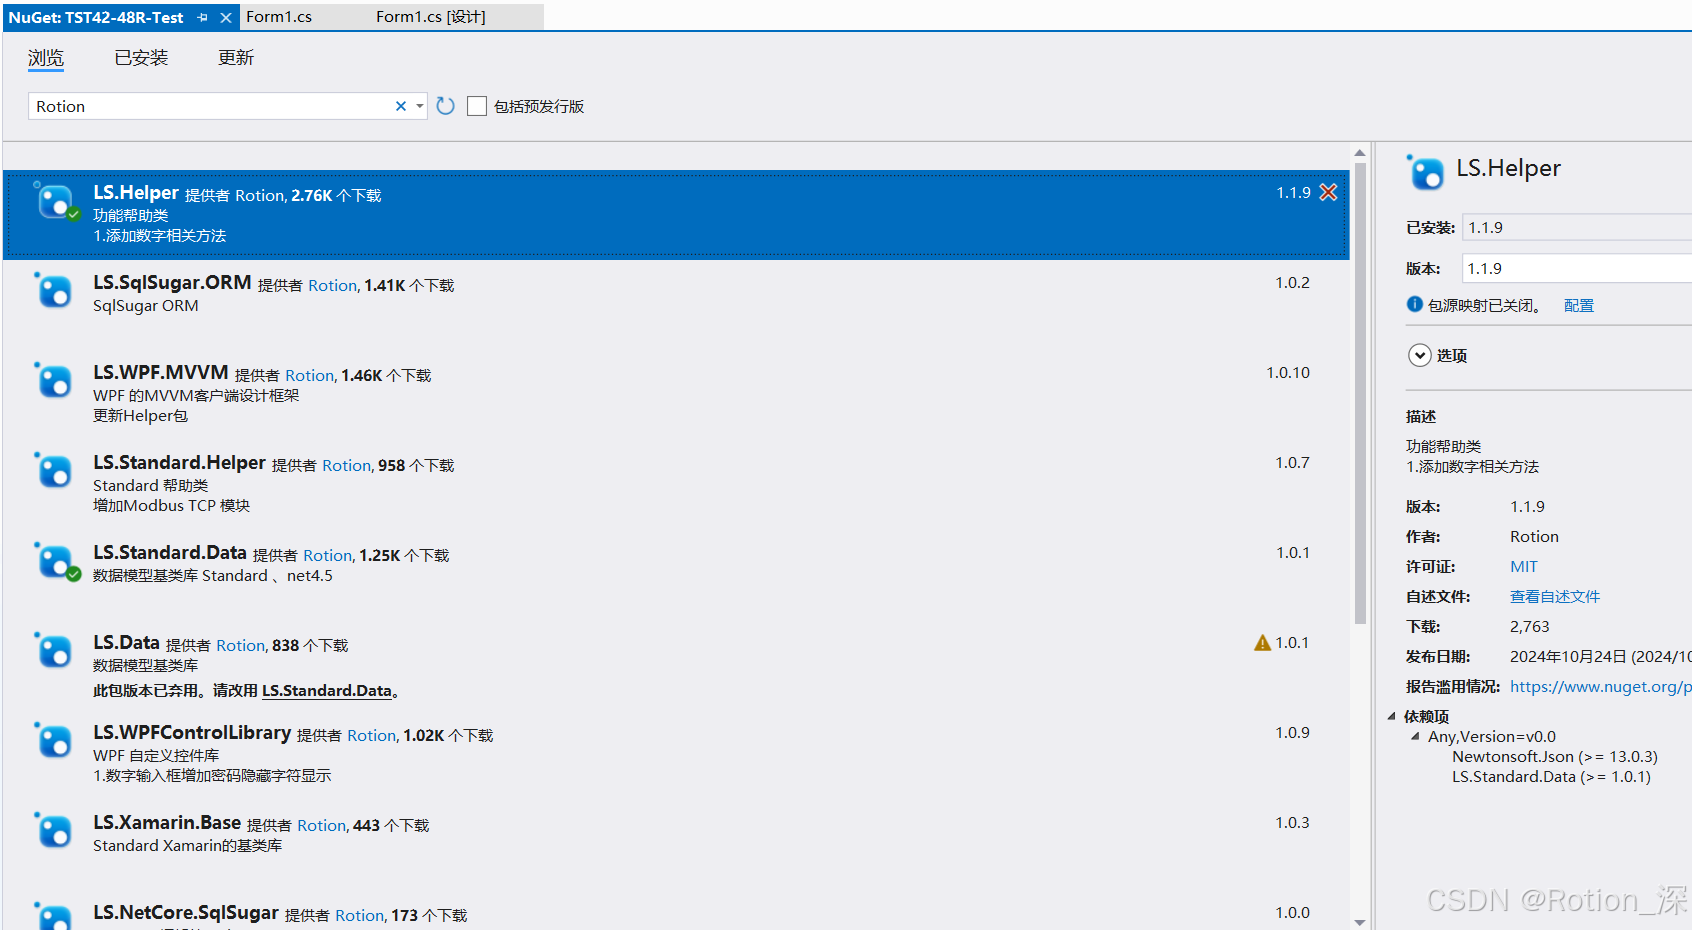Switch to the 更新 updates tab
This screenshot has height=930, width=1692.
coord(236,58)
